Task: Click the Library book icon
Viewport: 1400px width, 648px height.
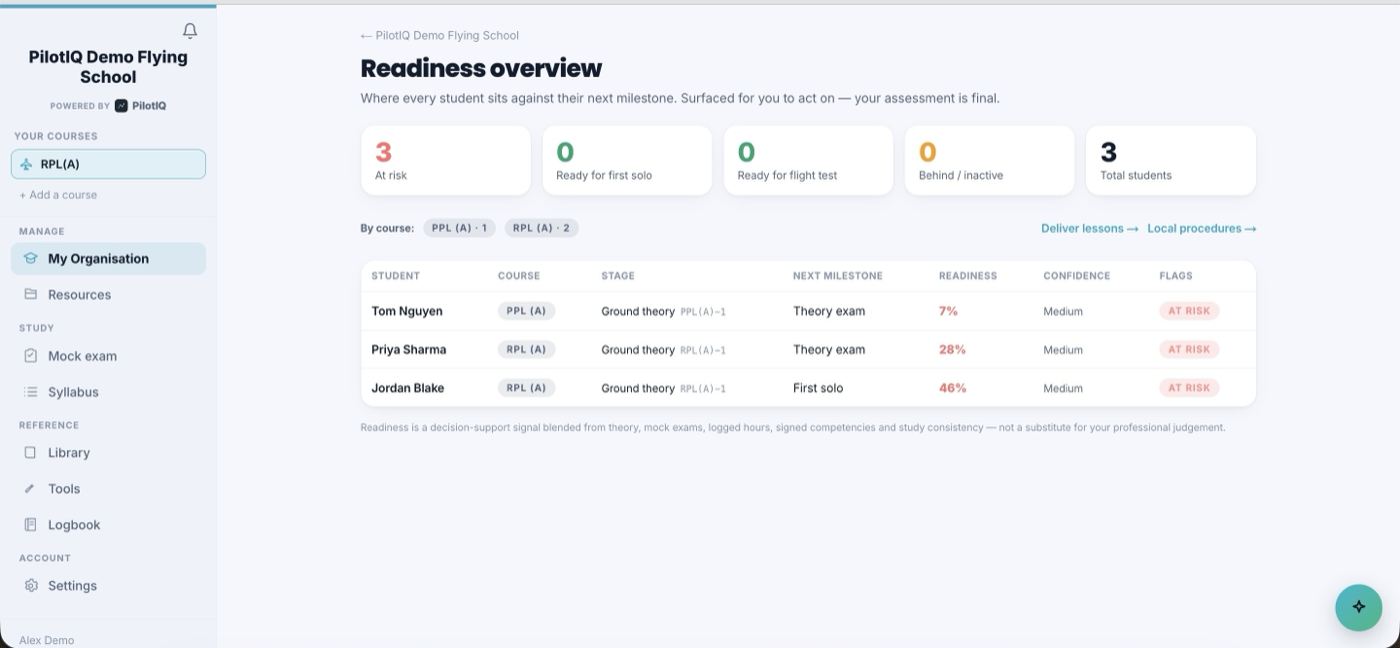Action: coord(31,453)
